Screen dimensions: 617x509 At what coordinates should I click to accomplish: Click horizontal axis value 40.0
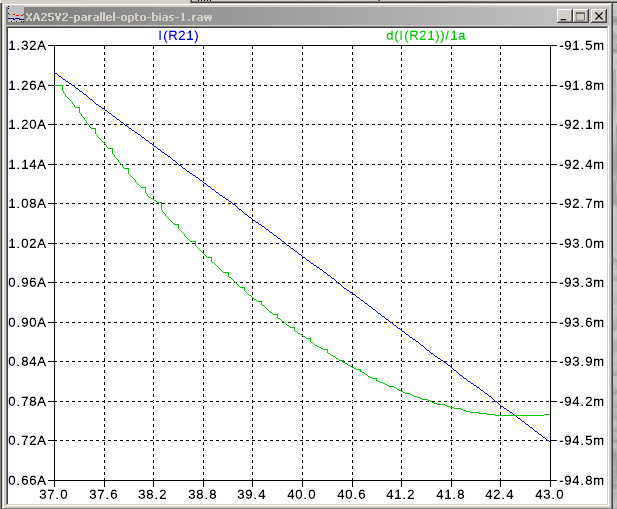(301, 494)
